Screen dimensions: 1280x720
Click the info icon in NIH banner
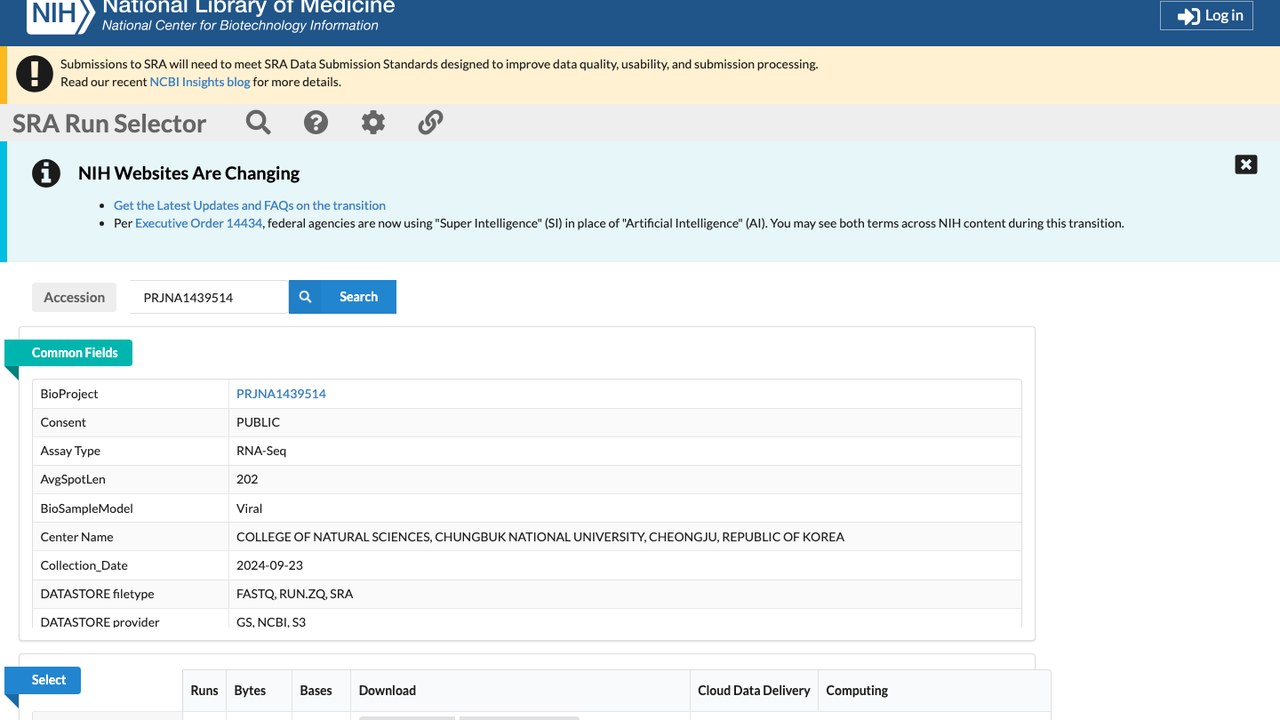click(46, 173)
